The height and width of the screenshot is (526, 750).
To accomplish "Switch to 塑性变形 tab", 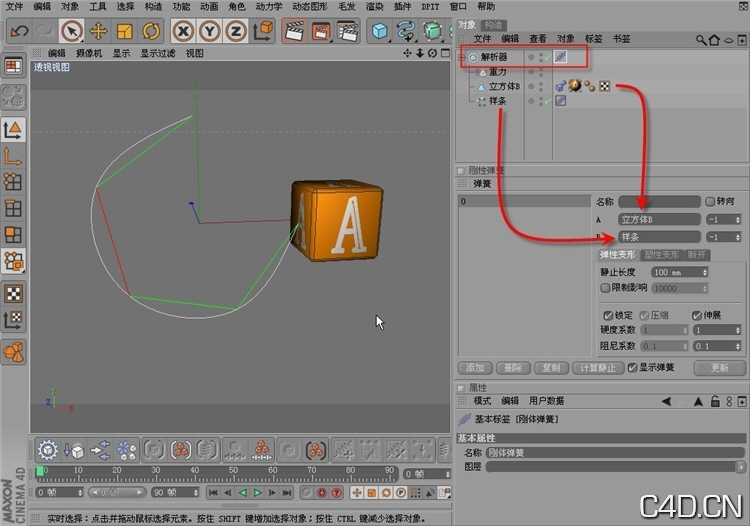I will 662,254.
